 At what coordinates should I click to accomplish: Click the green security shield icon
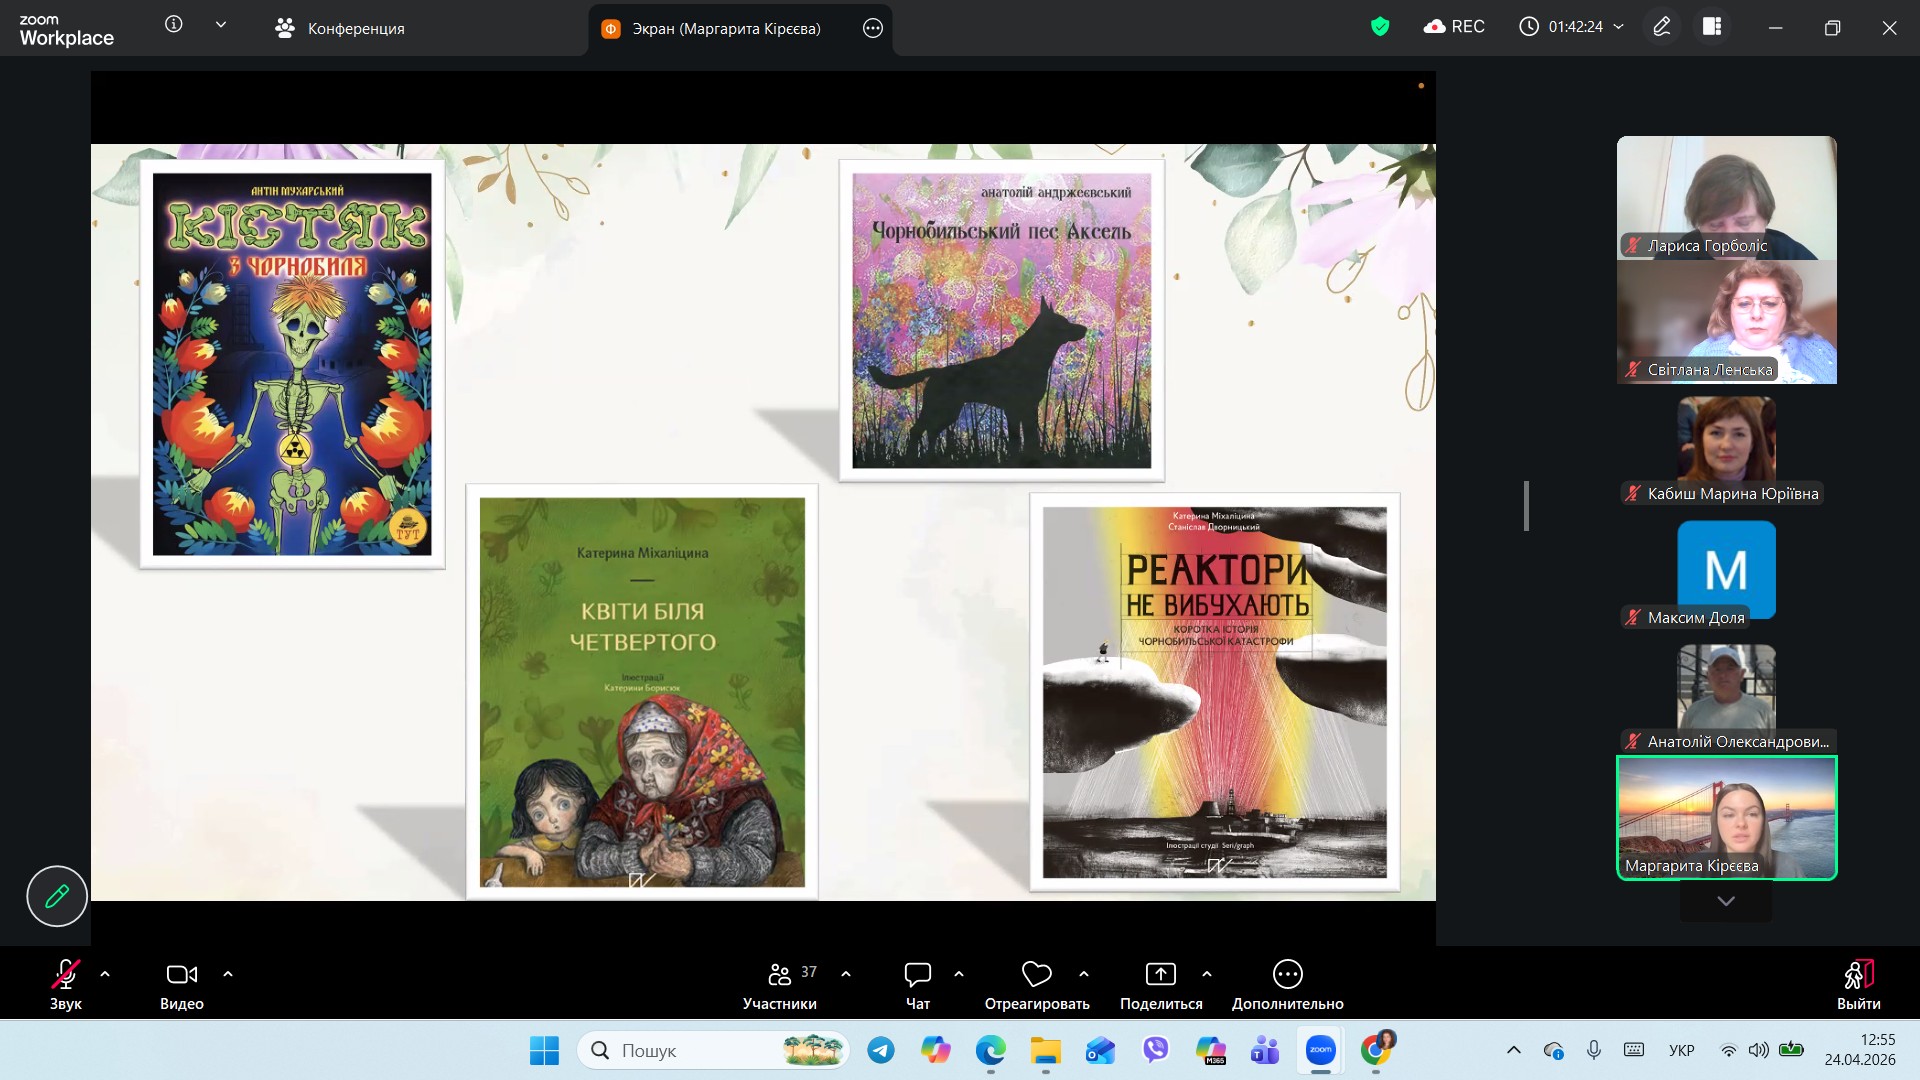coord(1380,27)
